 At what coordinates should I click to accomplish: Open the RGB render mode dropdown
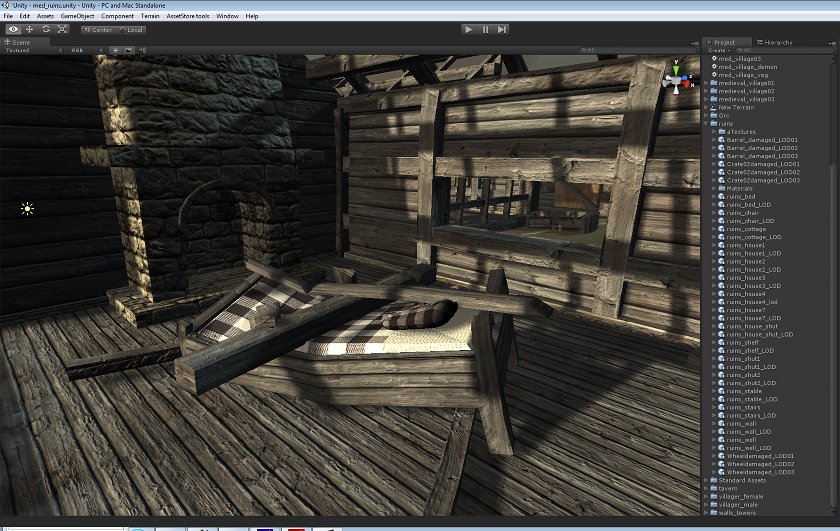point(86,50)
